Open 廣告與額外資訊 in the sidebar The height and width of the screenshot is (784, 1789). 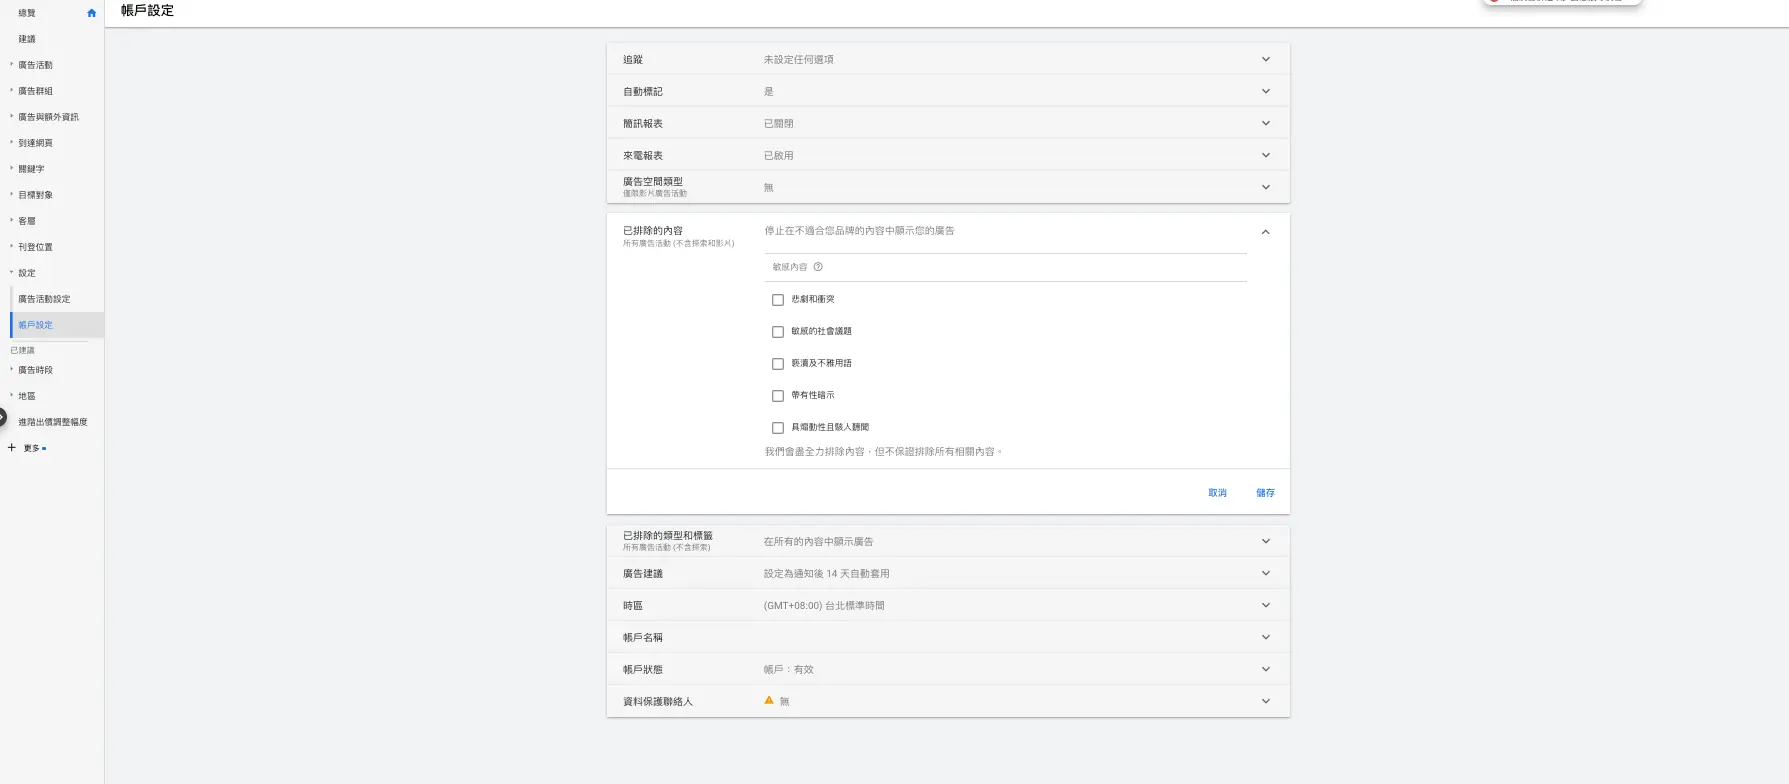tap(48, 117)
